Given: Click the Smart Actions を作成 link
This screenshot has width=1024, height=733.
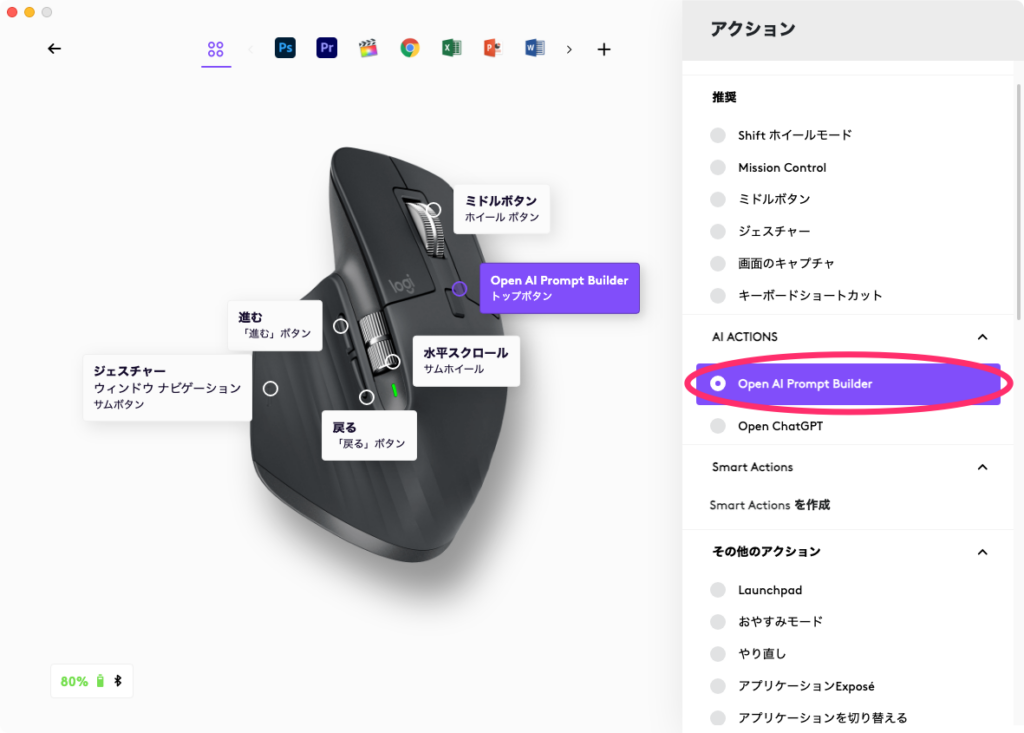Looking at the screenshot, I should (x=769, y=505).
